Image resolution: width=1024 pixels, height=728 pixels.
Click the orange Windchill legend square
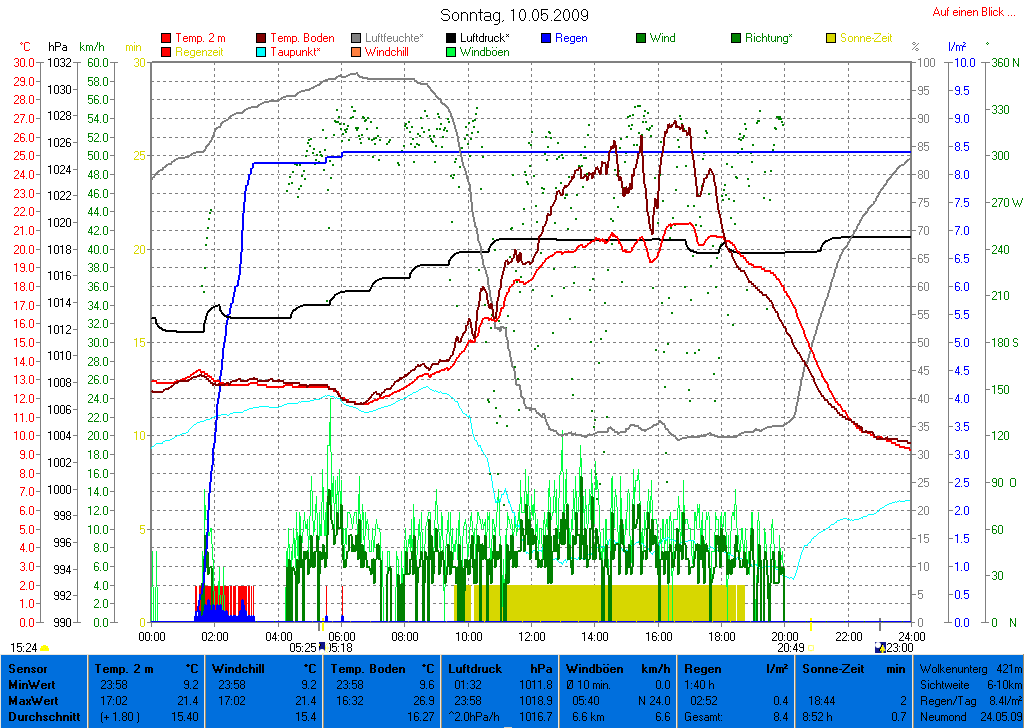(x=357, y=52)
